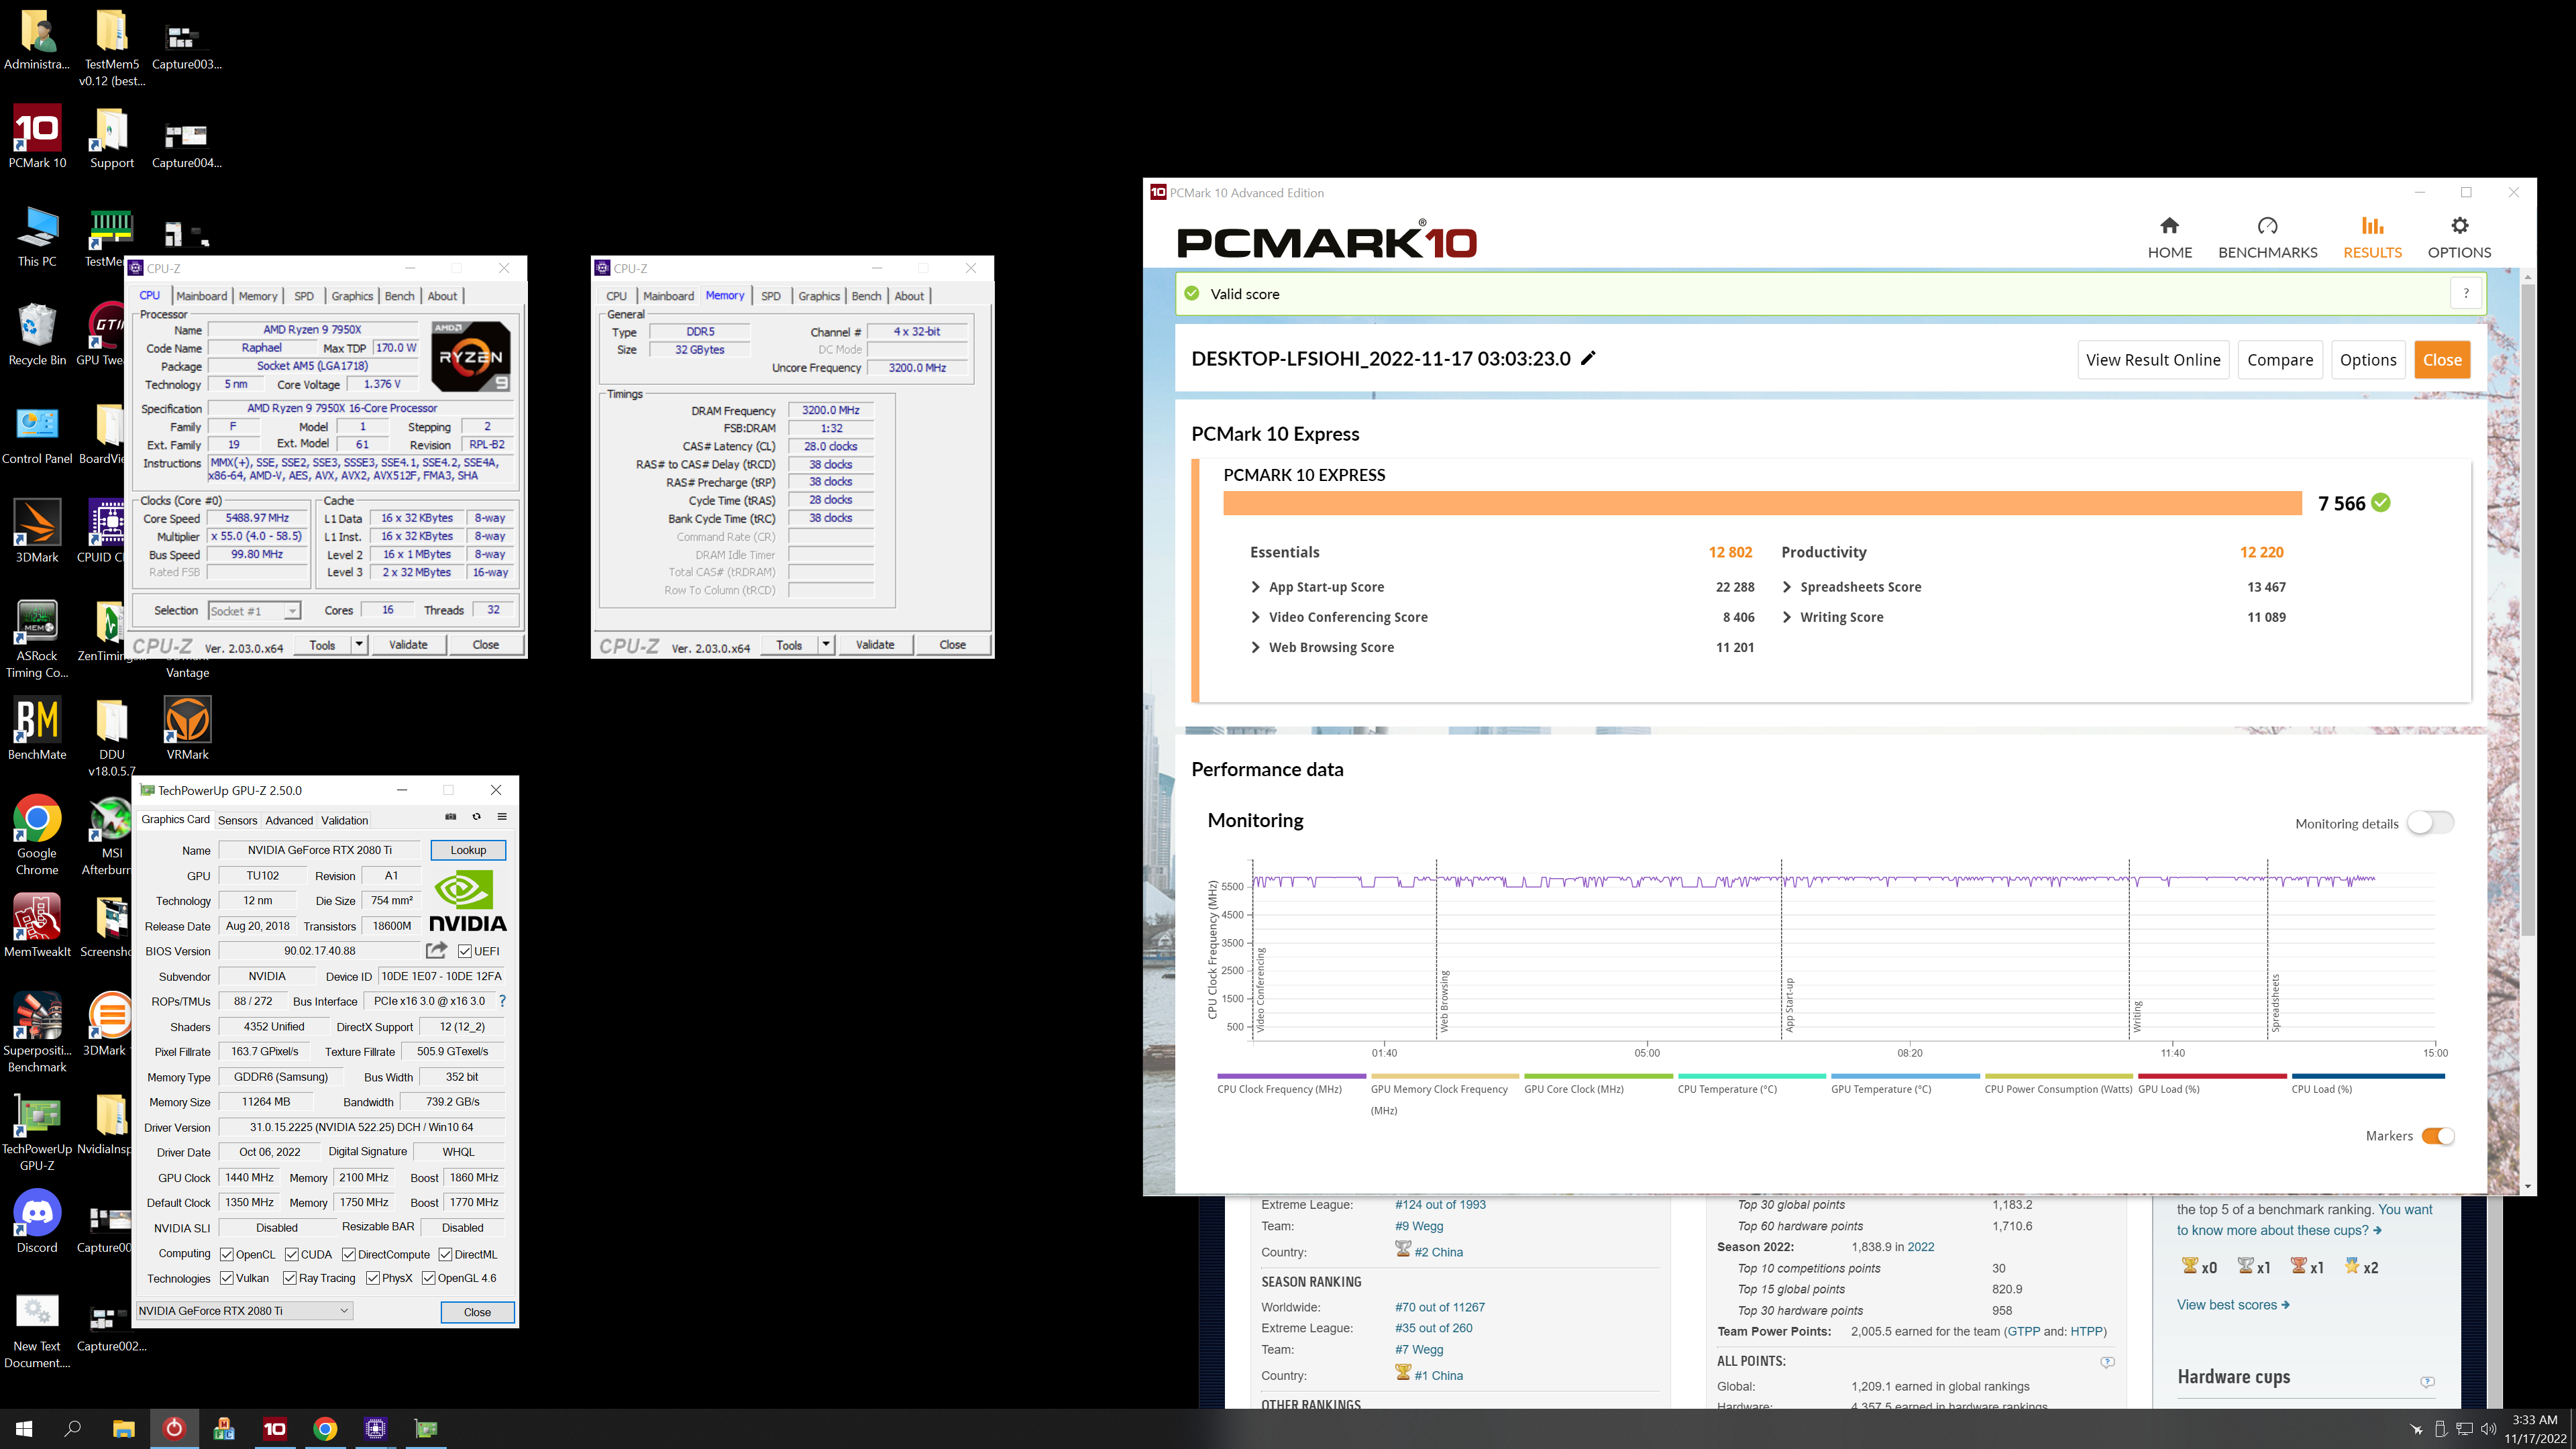Click the Lookup button in GPU-Z
This screenshot has height=1449, width=2576.
[468, 850]
